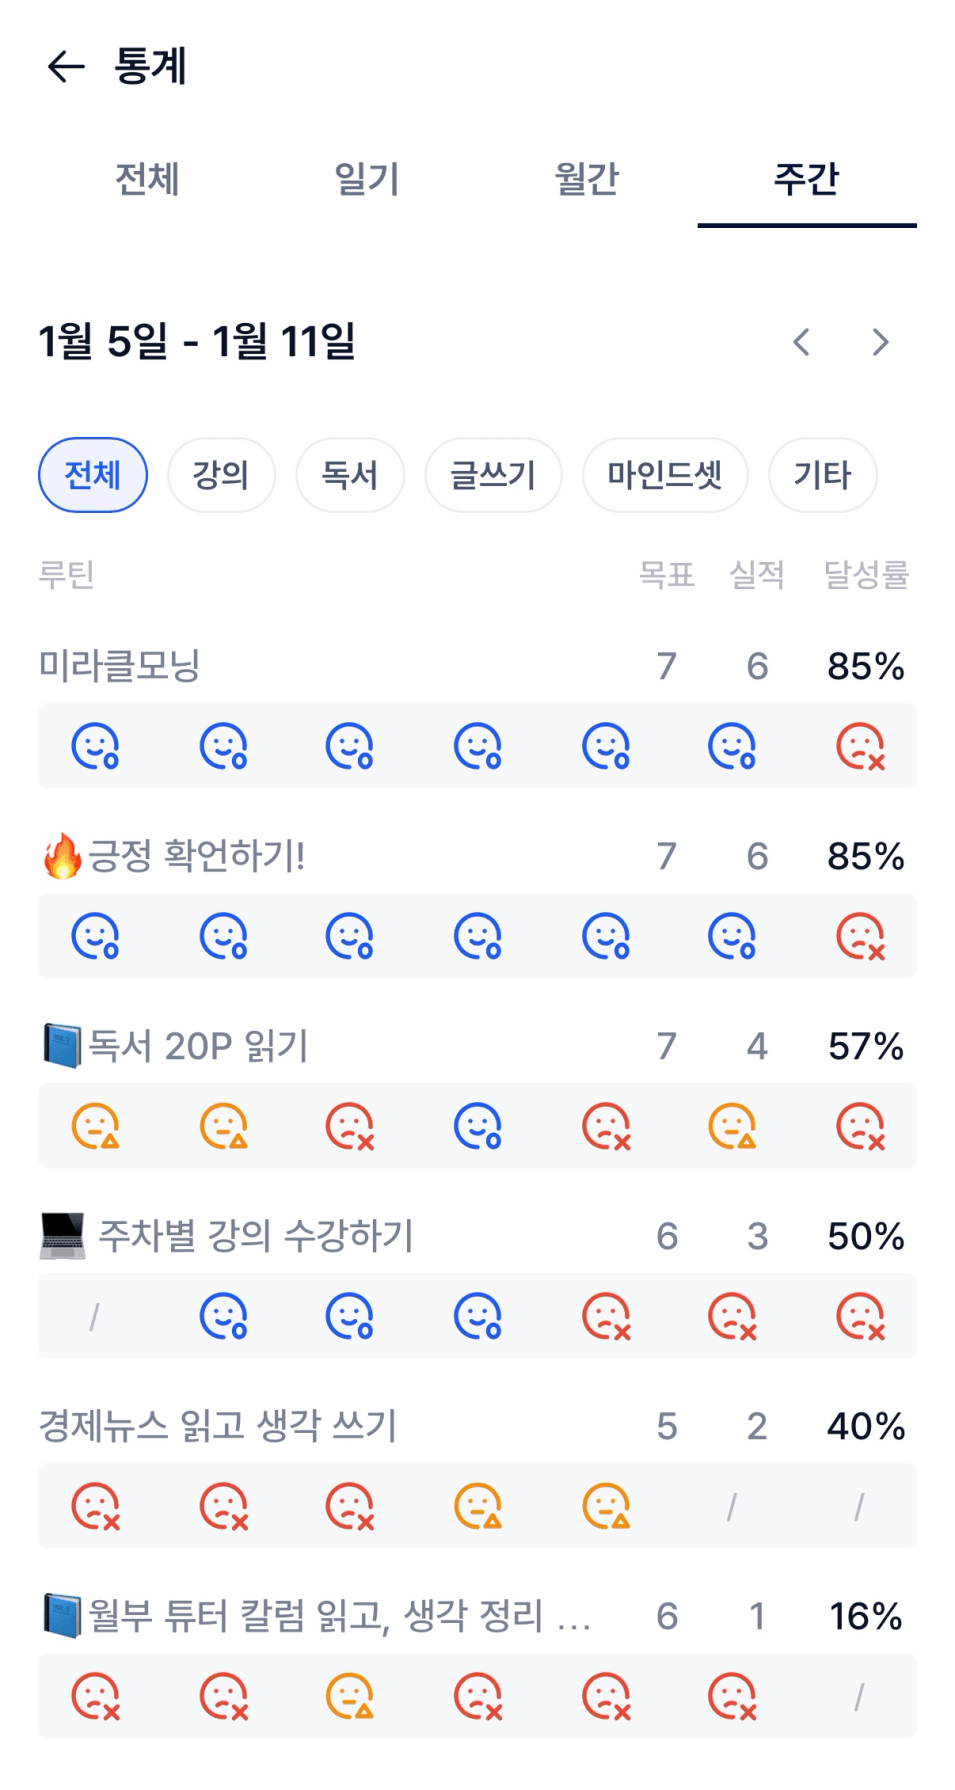The image size is (955, 1790).
Task: Click first orange face in 경제뉴스 row
Action: click(x=478, y=1506)
